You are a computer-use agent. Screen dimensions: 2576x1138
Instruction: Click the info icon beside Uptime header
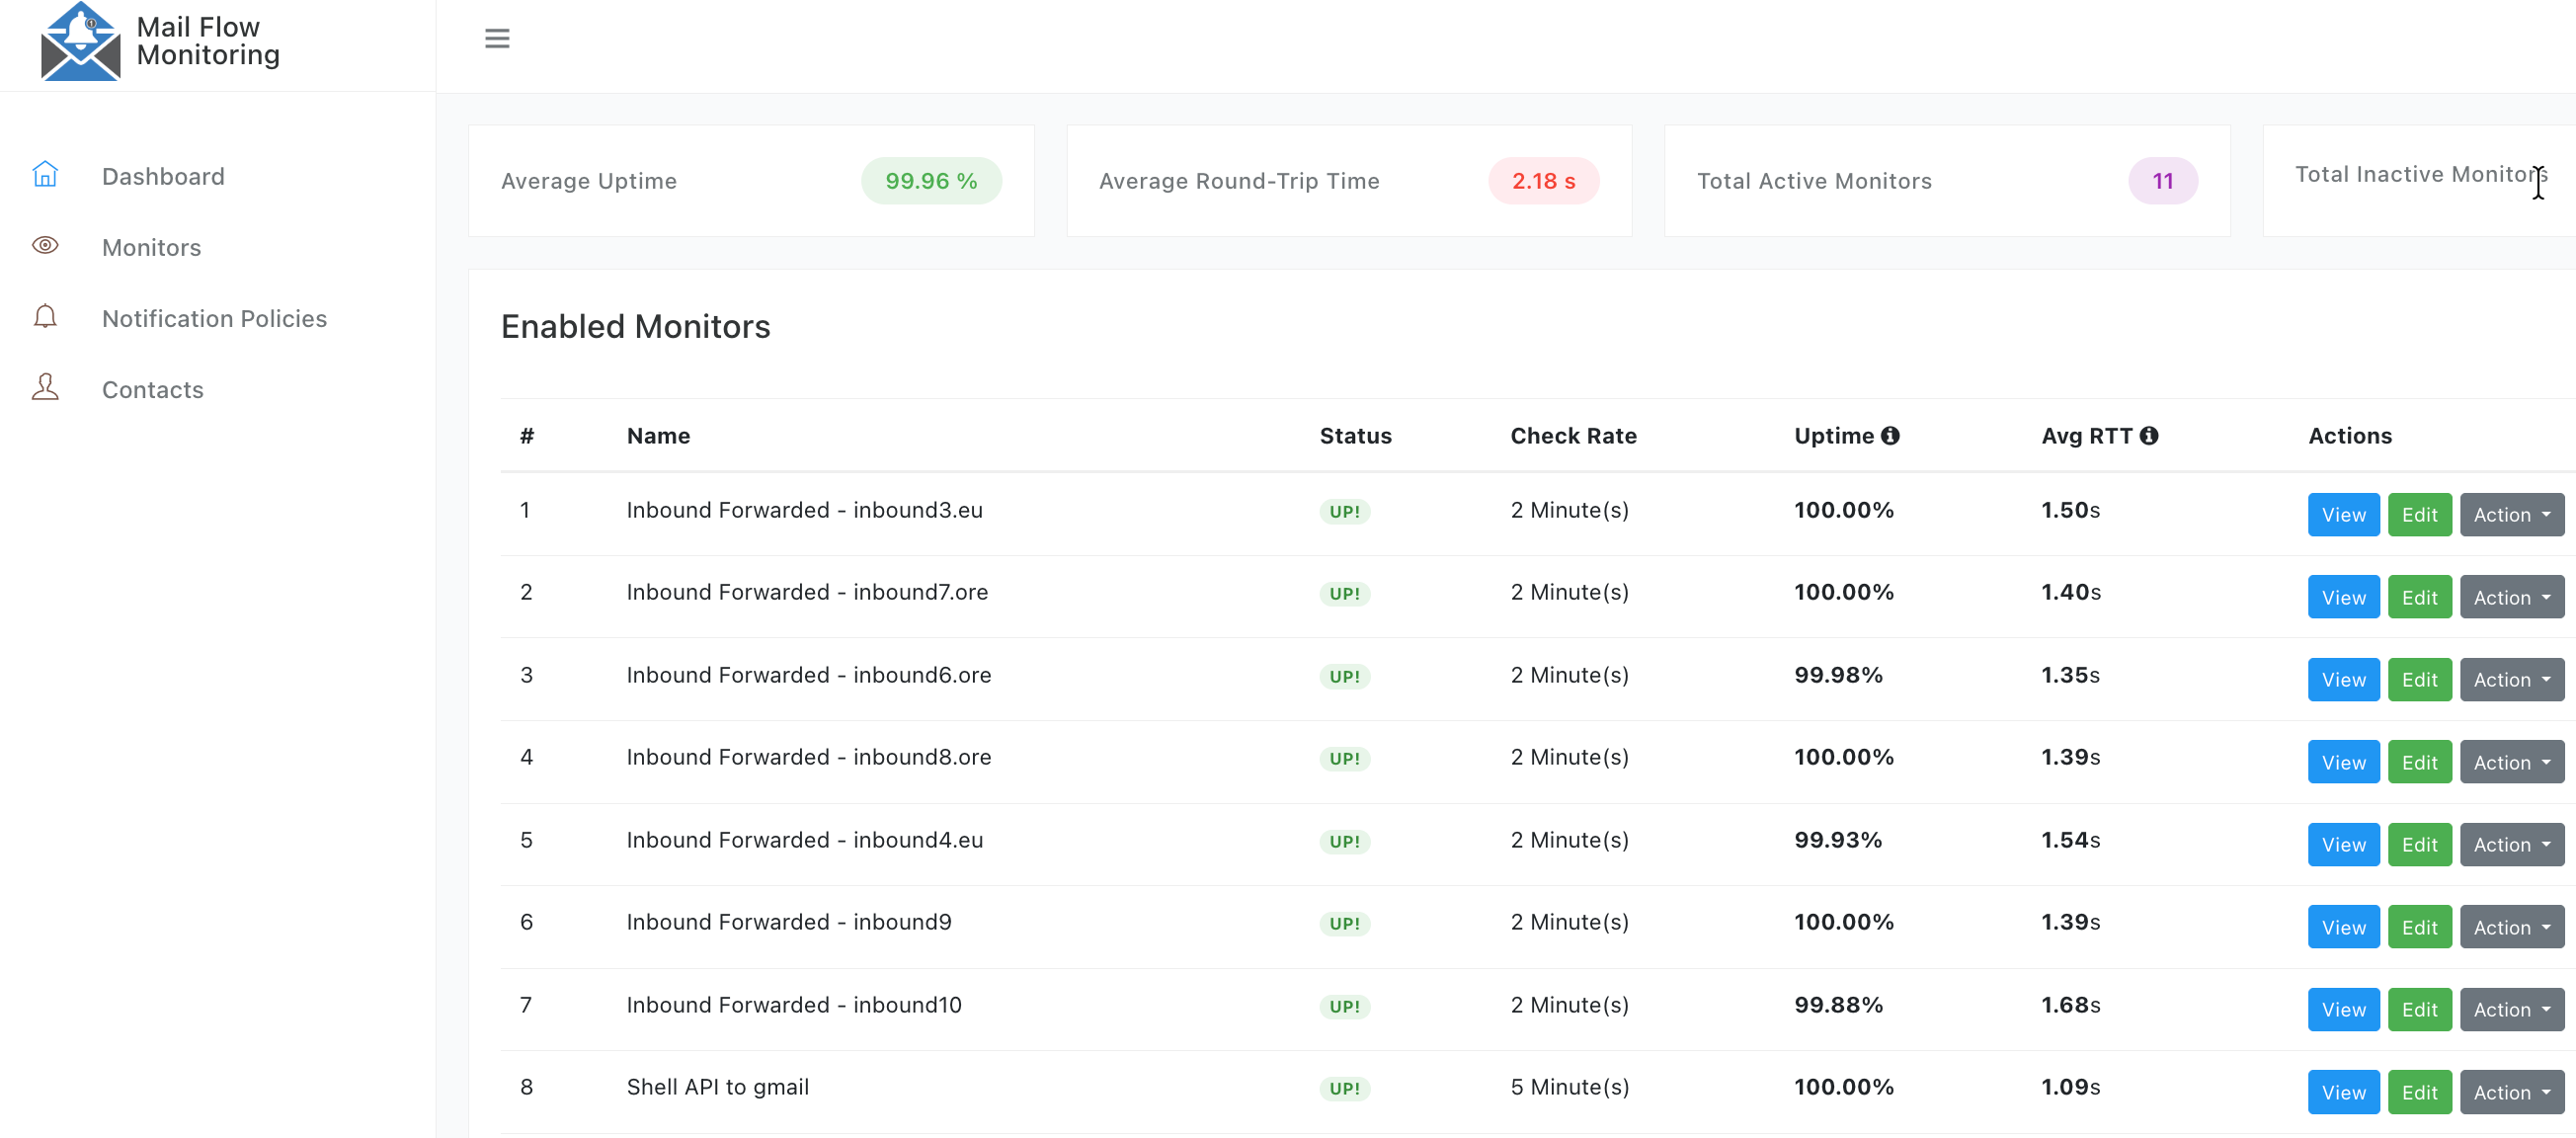pos(1891,435)
